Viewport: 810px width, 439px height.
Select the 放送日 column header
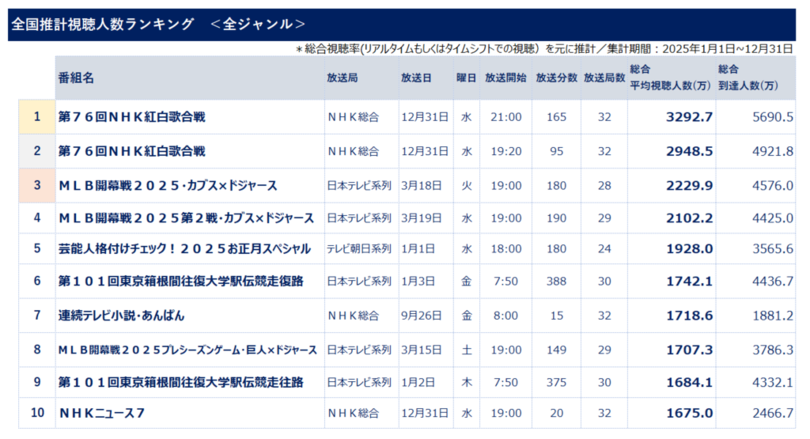pos(416,77)
